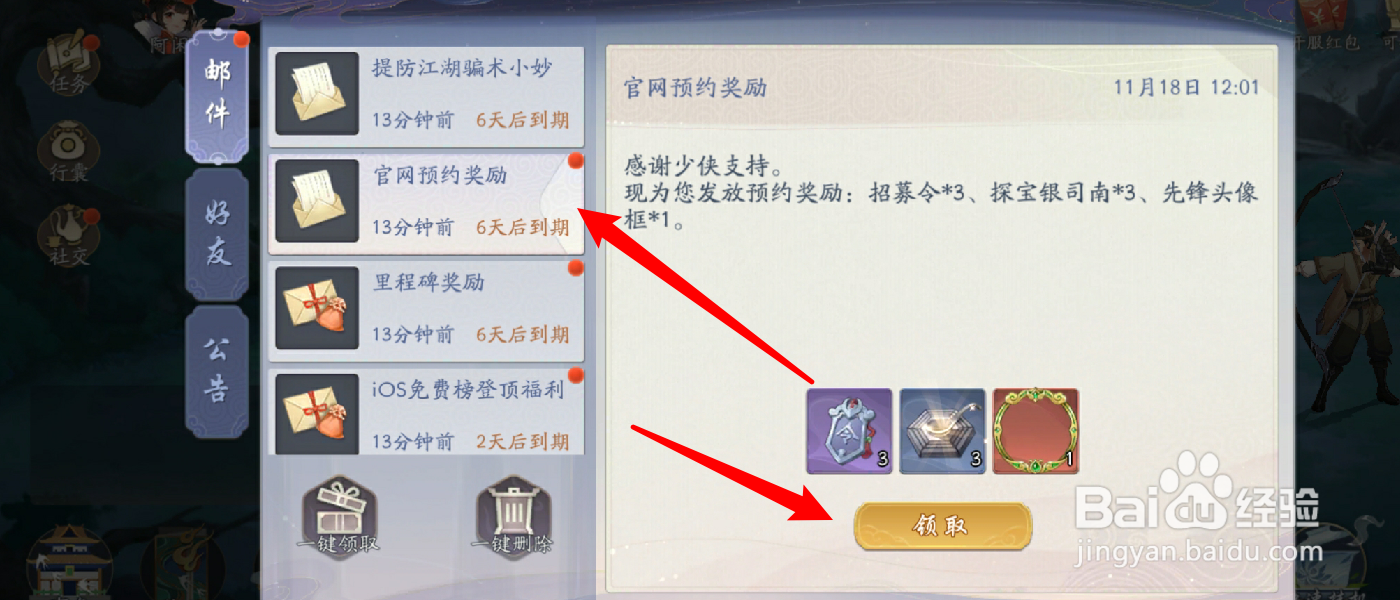Open the 任务 quest icon in sidebar
Screen dimensions: 1400x600
68,64
